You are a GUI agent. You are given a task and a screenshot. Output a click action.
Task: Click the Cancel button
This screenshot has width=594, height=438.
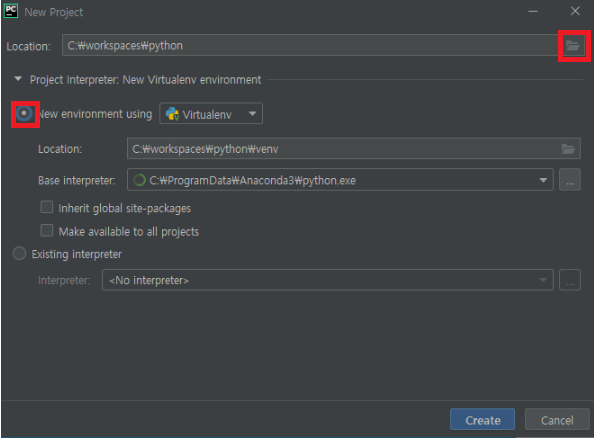pyautogui.click(x=557, y=420)
